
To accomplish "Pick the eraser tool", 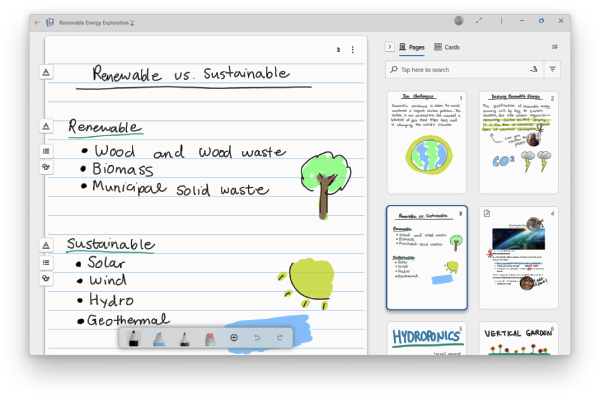I will 210,339.
